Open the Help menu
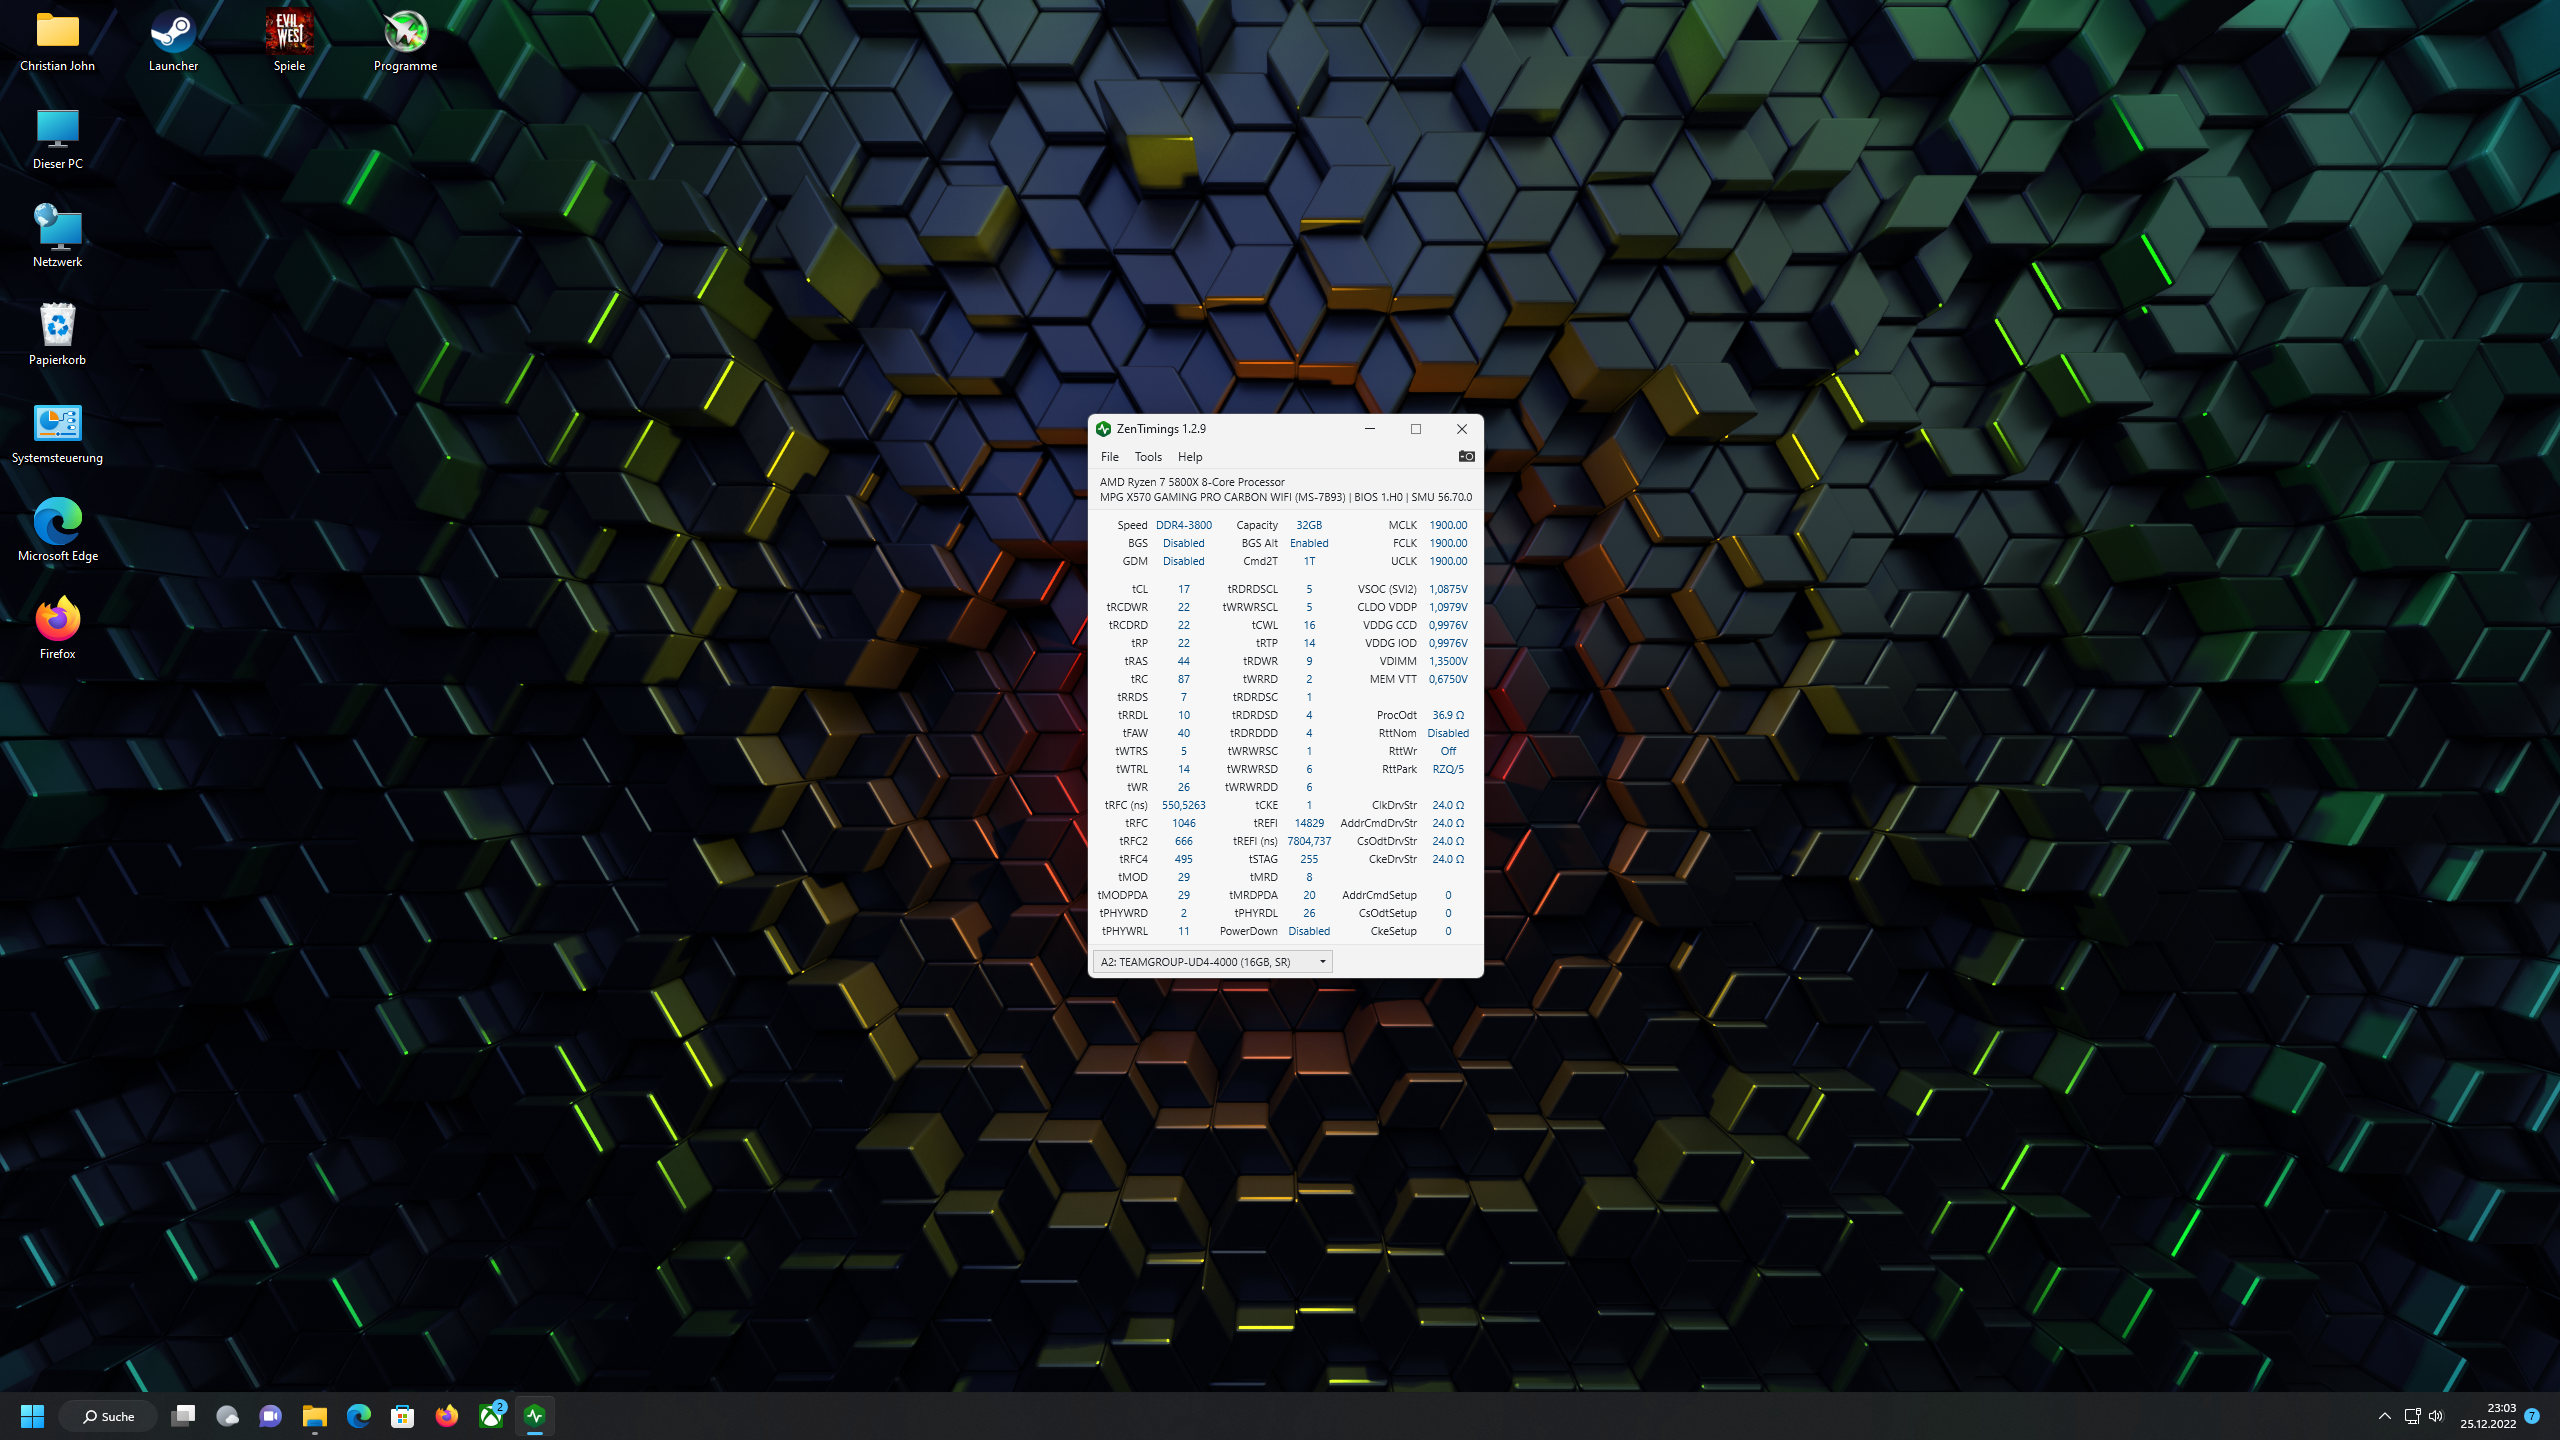2560x1440 pixels. coord(1189,457)
